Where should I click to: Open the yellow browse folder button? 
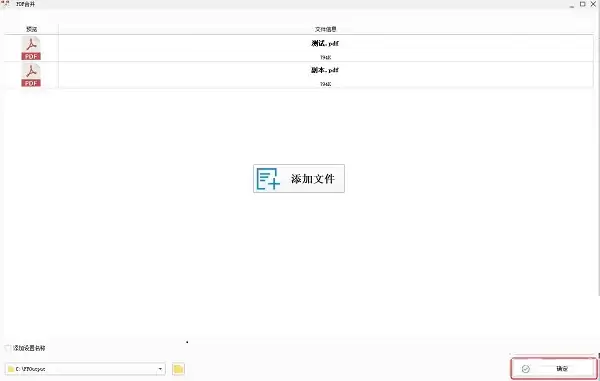tap(178, 369)
